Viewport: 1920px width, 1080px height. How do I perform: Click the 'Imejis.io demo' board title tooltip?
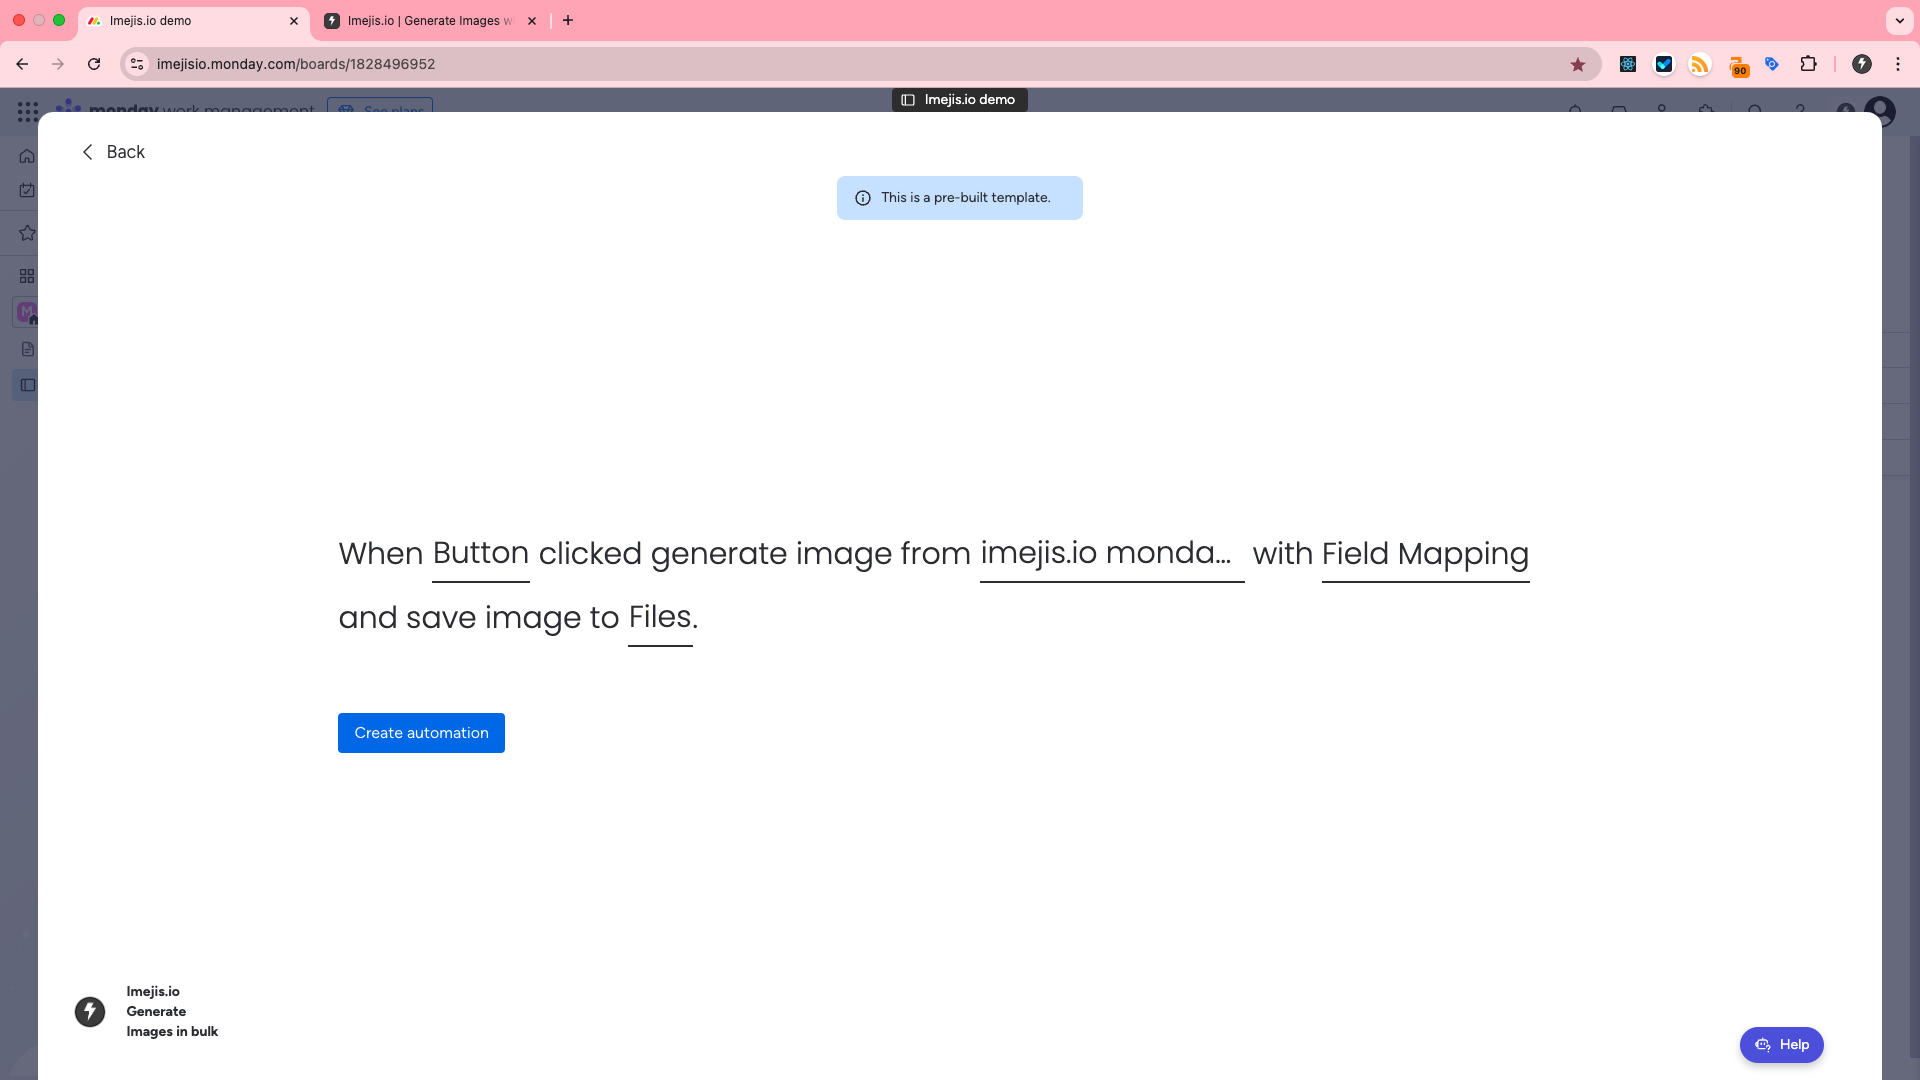point(959,100)
